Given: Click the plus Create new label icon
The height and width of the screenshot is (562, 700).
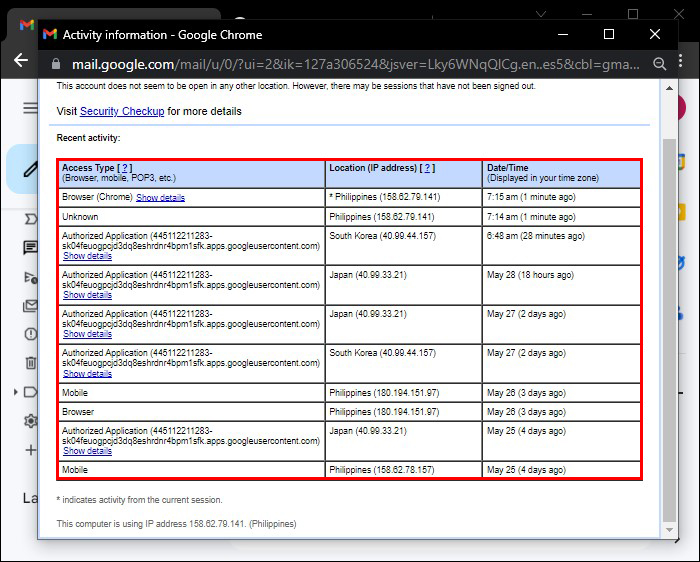Looking at the screenshot, I should coord(30,450).
